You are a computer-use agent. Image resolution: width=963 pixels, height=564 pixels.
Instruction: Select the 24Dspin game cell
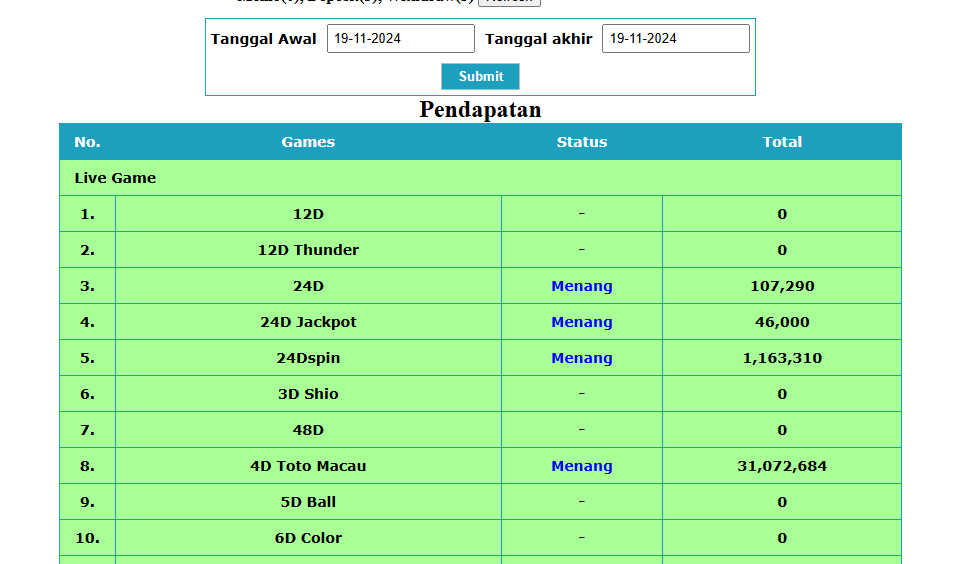pos(308,358)
